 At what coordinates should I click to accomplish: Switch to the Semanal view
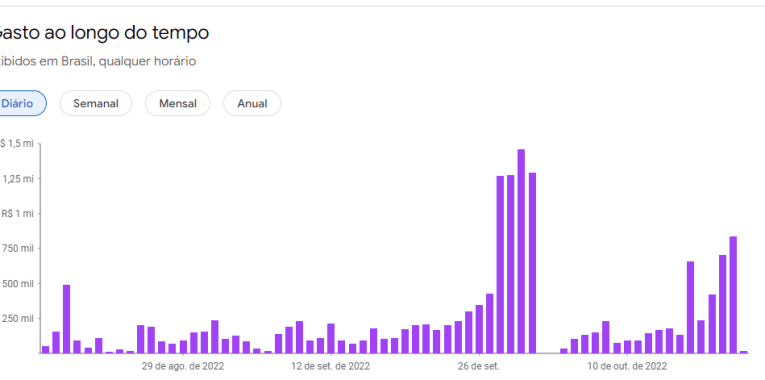click(x=96, y=103)
